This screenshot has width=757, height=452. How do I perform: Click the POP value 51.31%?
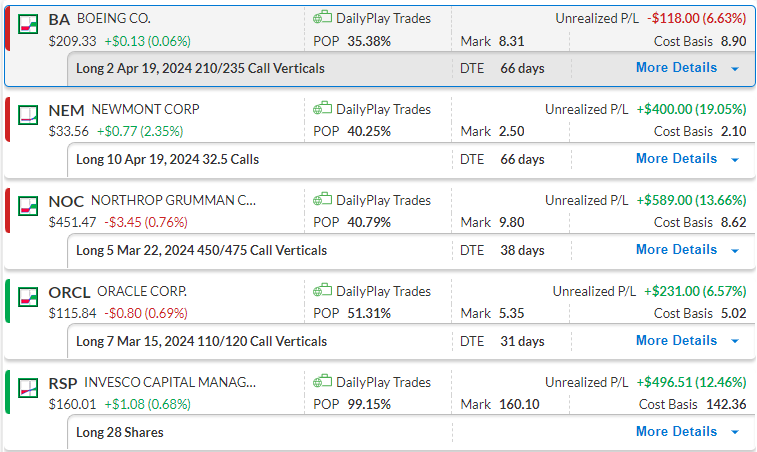(x=369, y=313)
